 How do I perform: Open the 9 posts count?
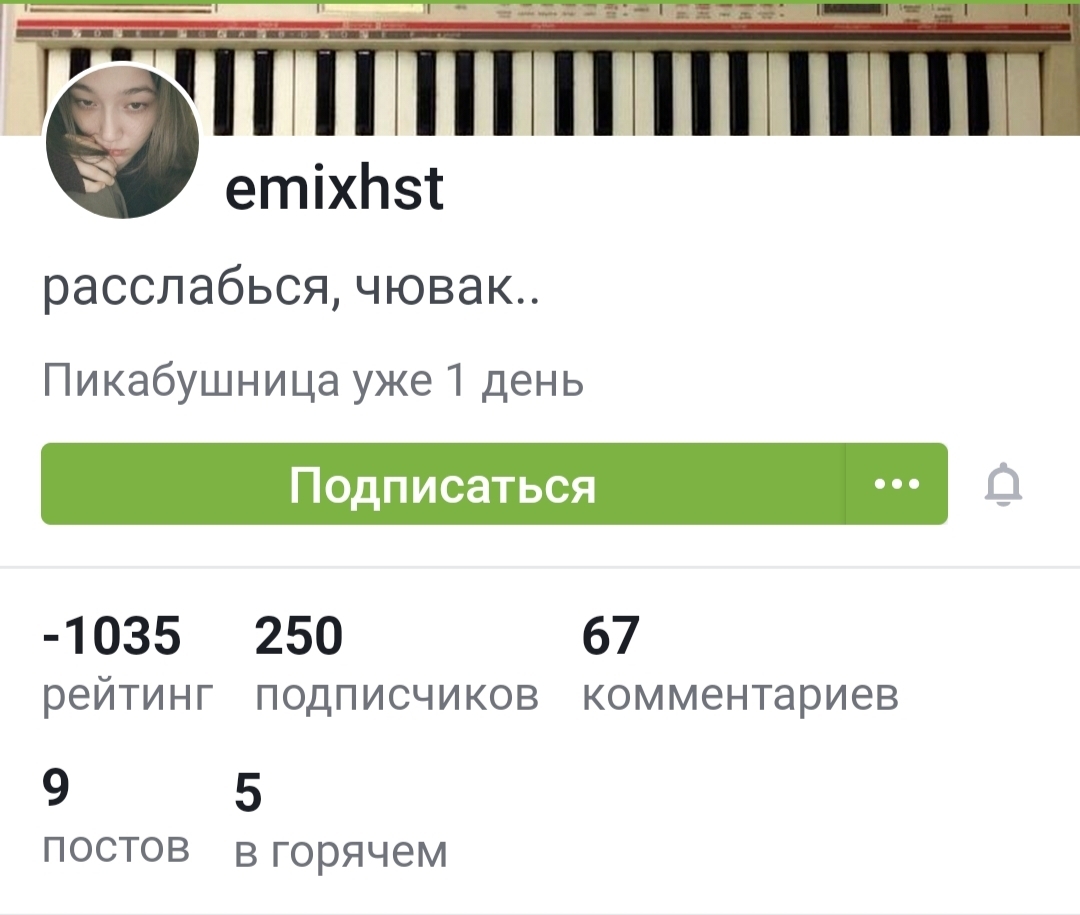click(x=56, y=788)
